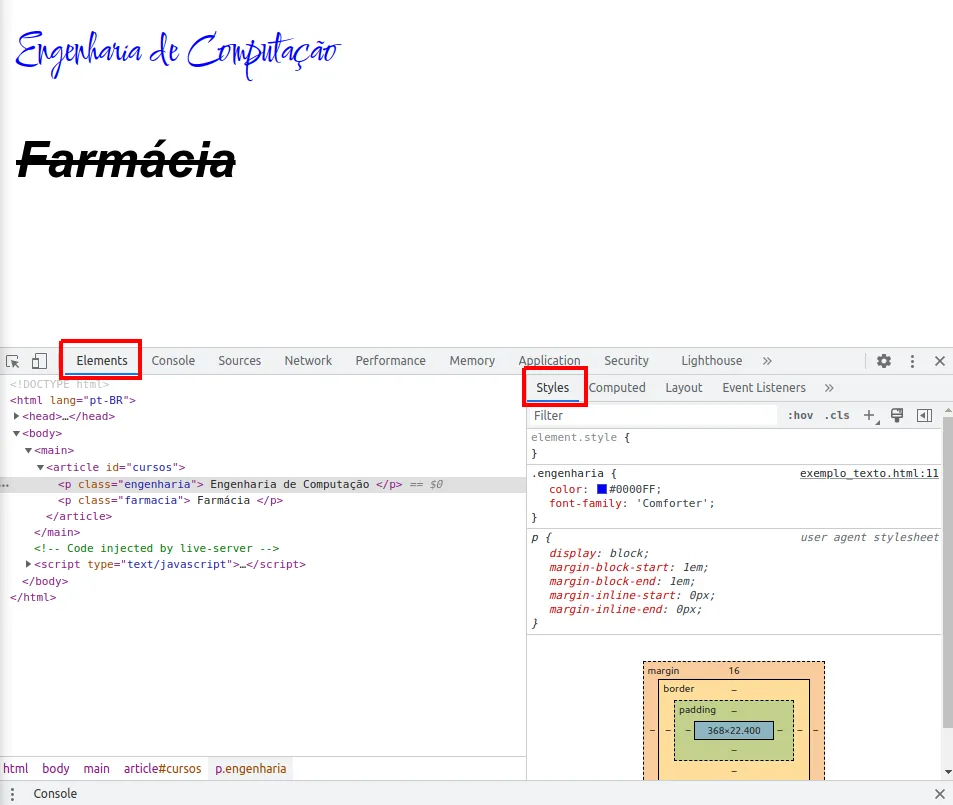Image resolution: width=953 pixels, height=805 pixels.
Task: Toggle :hov element state panel
Action: (800, 415)
